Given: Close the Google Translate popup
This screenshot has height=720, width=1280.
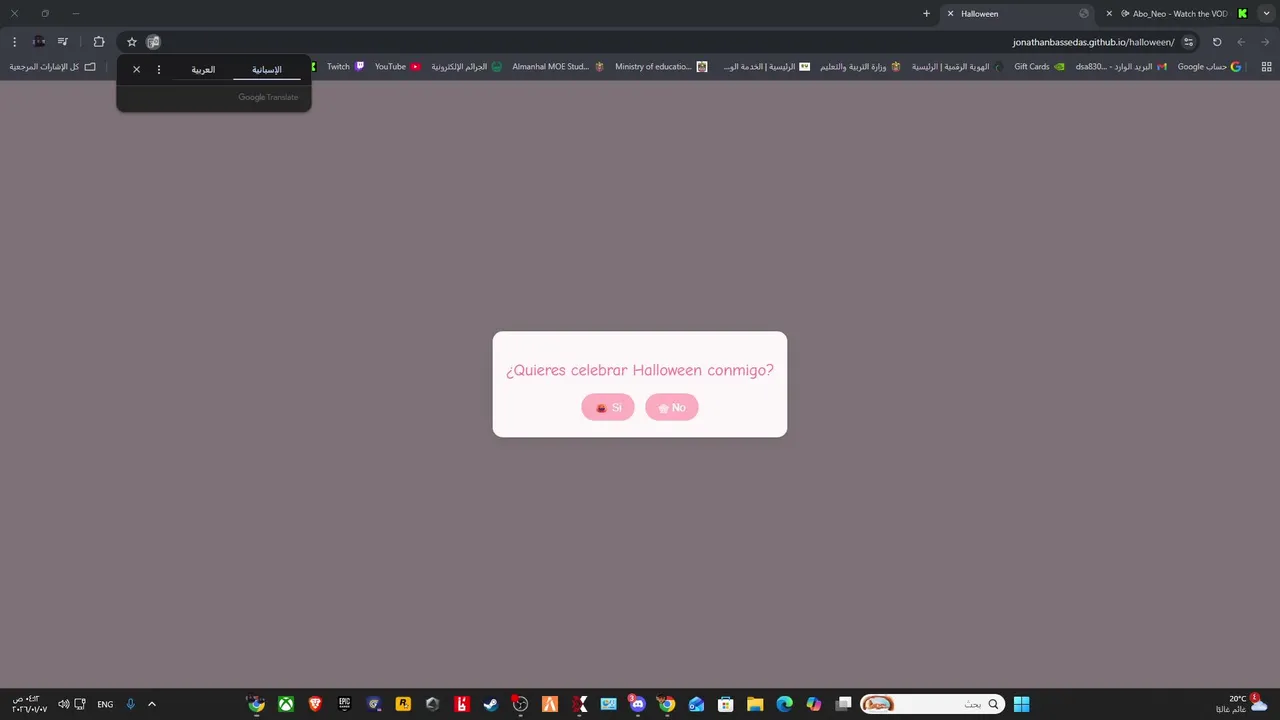Looking at the screenshot, I should pos(136,70).
